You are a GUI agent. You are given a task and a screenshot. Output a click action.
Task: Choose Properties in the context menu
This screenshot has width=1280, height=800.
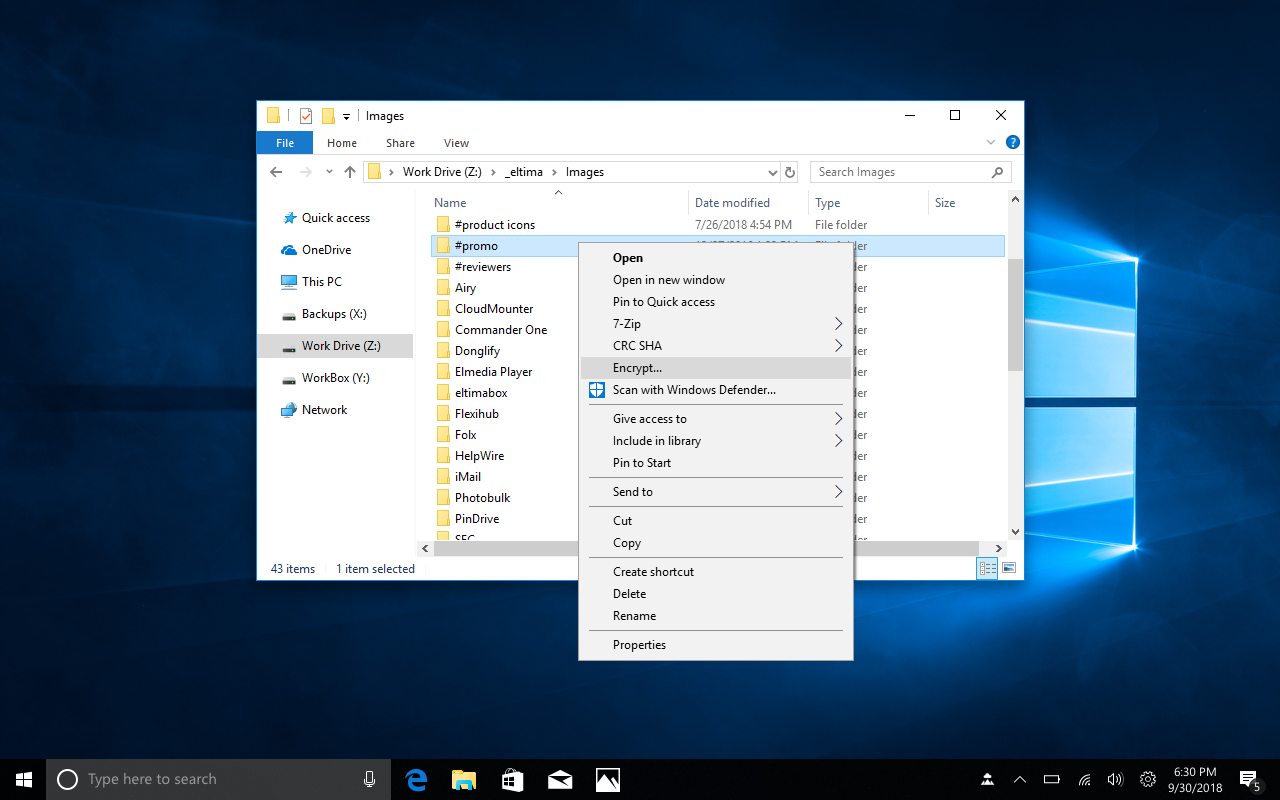pyautogui.click(x=639, y=645)
